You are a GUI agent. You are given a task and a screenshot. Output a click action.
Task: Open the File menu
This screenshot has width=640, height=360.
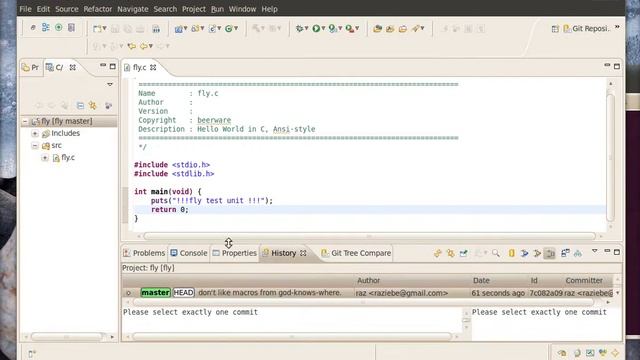point(25,9)
